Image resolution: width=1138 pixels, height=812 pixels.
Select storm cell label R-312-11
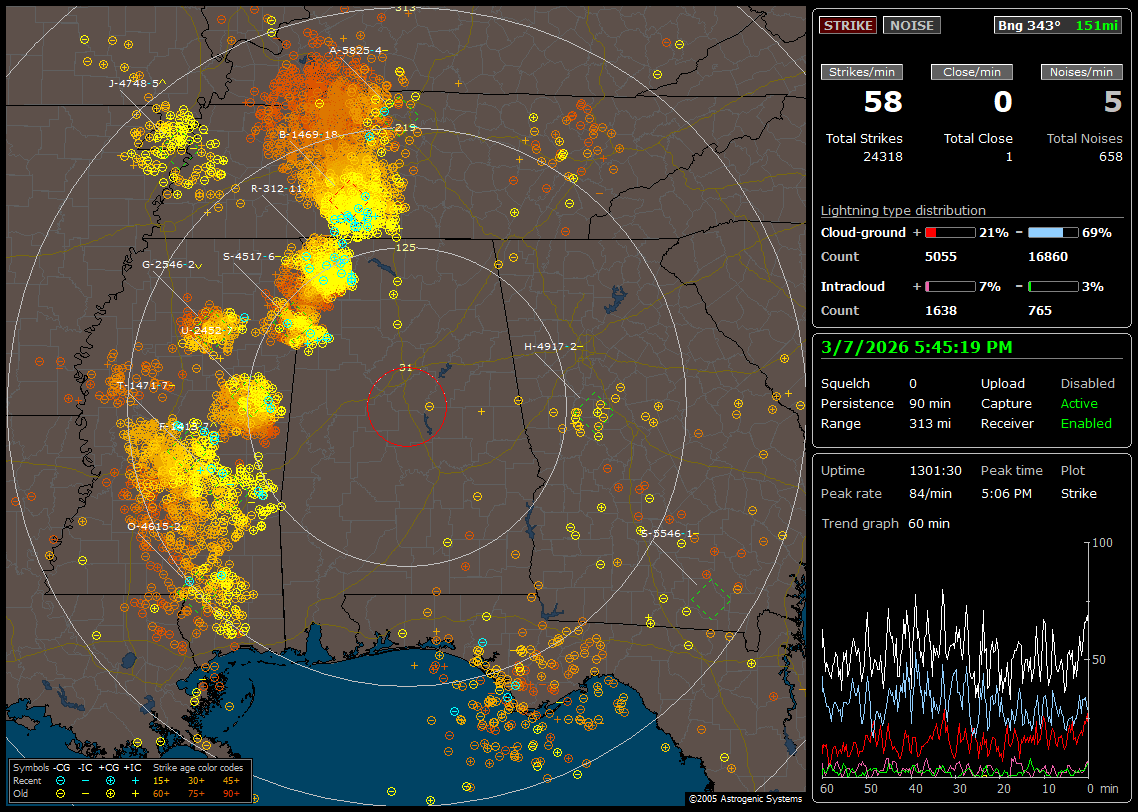point(276,188)
